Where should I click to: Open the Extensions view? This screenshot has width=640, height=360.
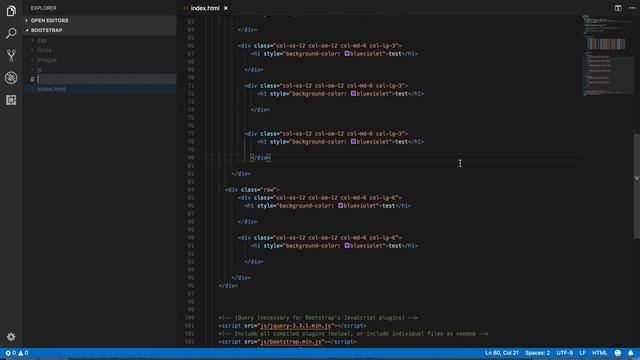pos(11,100)
